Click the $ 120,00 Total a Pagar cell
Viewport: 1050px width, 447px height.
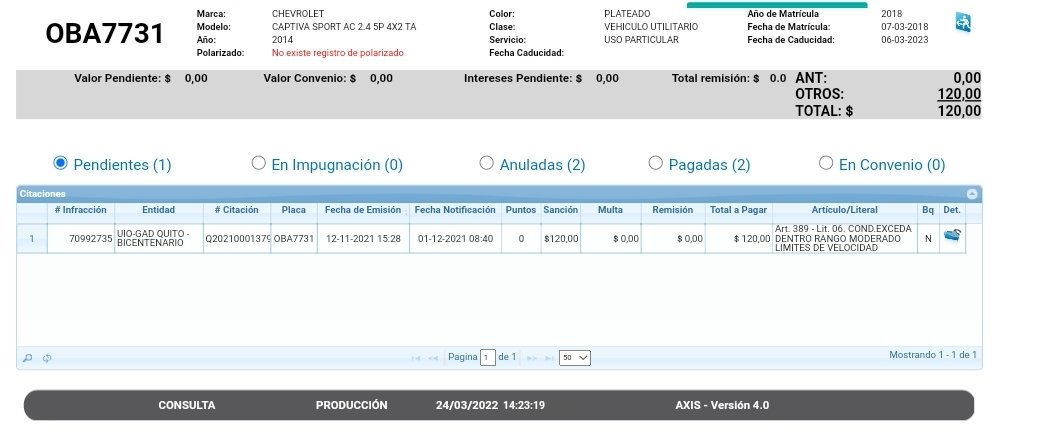click(x=739, y=238)
